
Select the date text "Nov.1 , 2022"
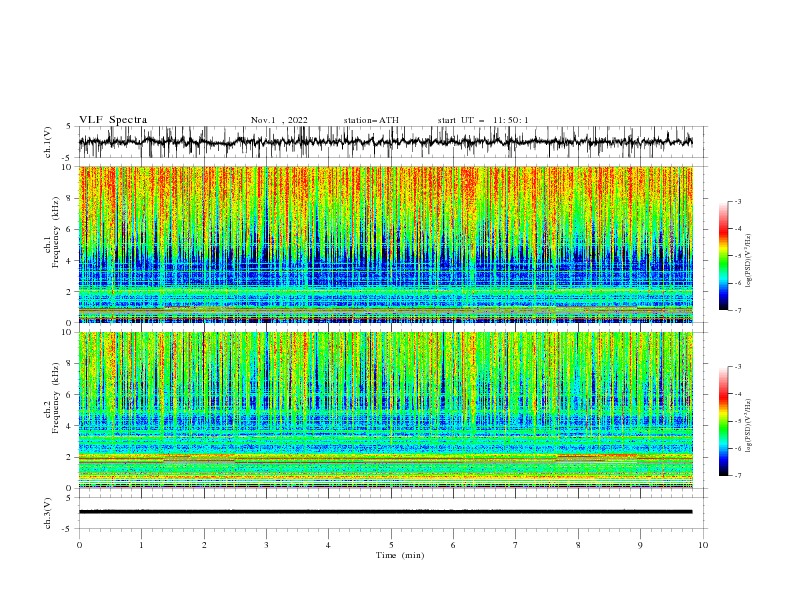click(x=279, y=120)
